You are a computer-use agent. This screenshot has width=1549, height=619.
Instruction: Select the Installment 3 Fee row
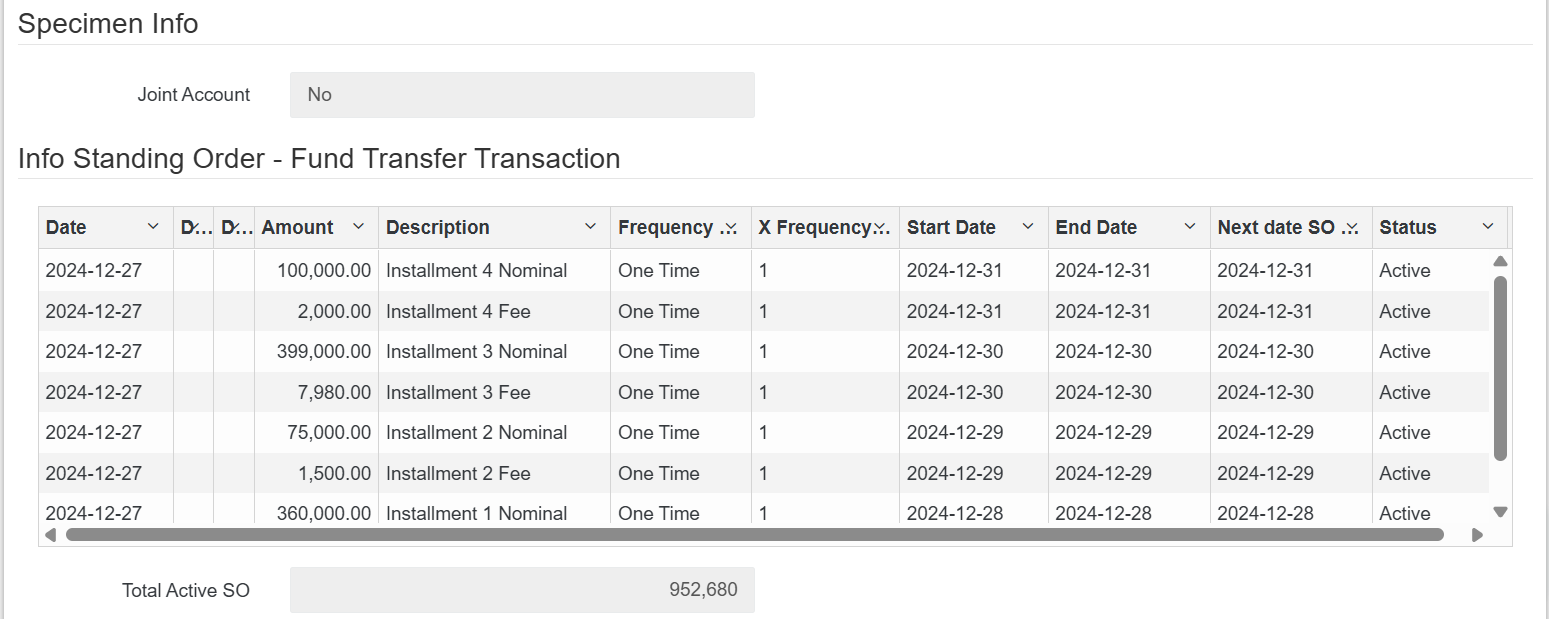tap(458, 392)
